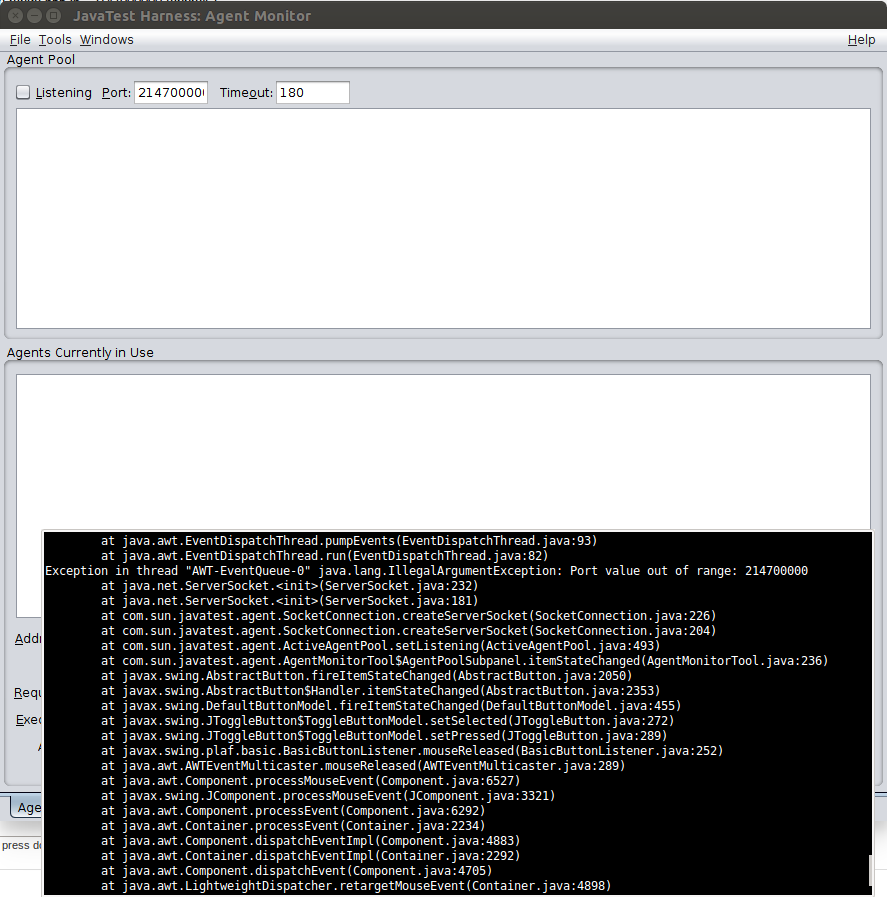Click the Agents Currently in Use list
Screen dimensions: 887x897
443,450
